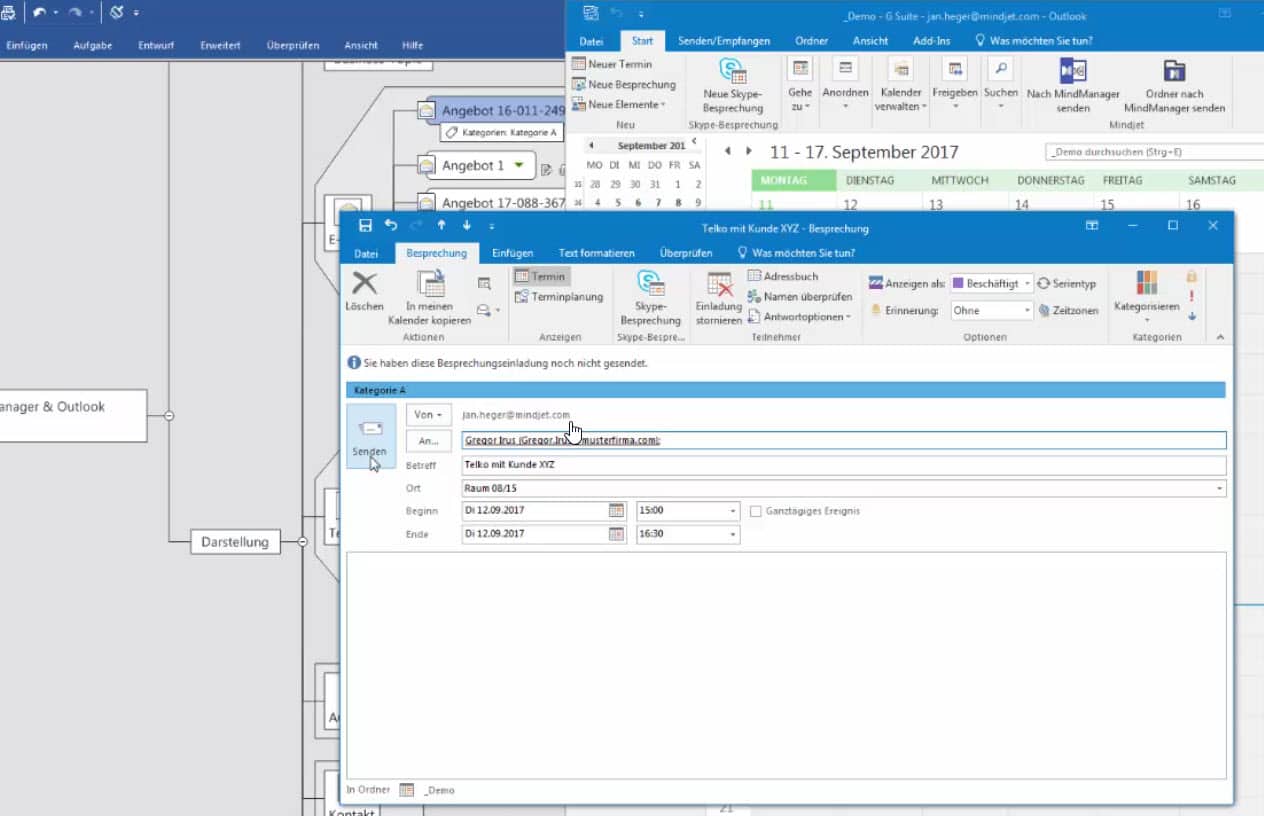Viewport: 1264px width, 816px height.
Task: Open the Von sender dropdown
Action: 429,415
